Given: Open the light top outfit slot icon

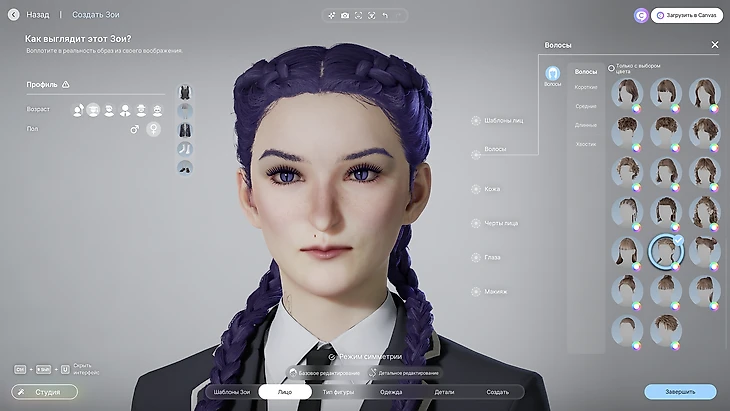Looking at the screenshot, I should coord(185,111).
